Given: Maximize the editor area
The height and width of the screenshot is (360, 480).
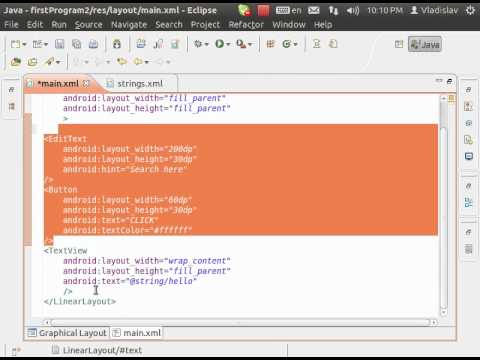Looking at the screenshot, I should click(449, 81).
